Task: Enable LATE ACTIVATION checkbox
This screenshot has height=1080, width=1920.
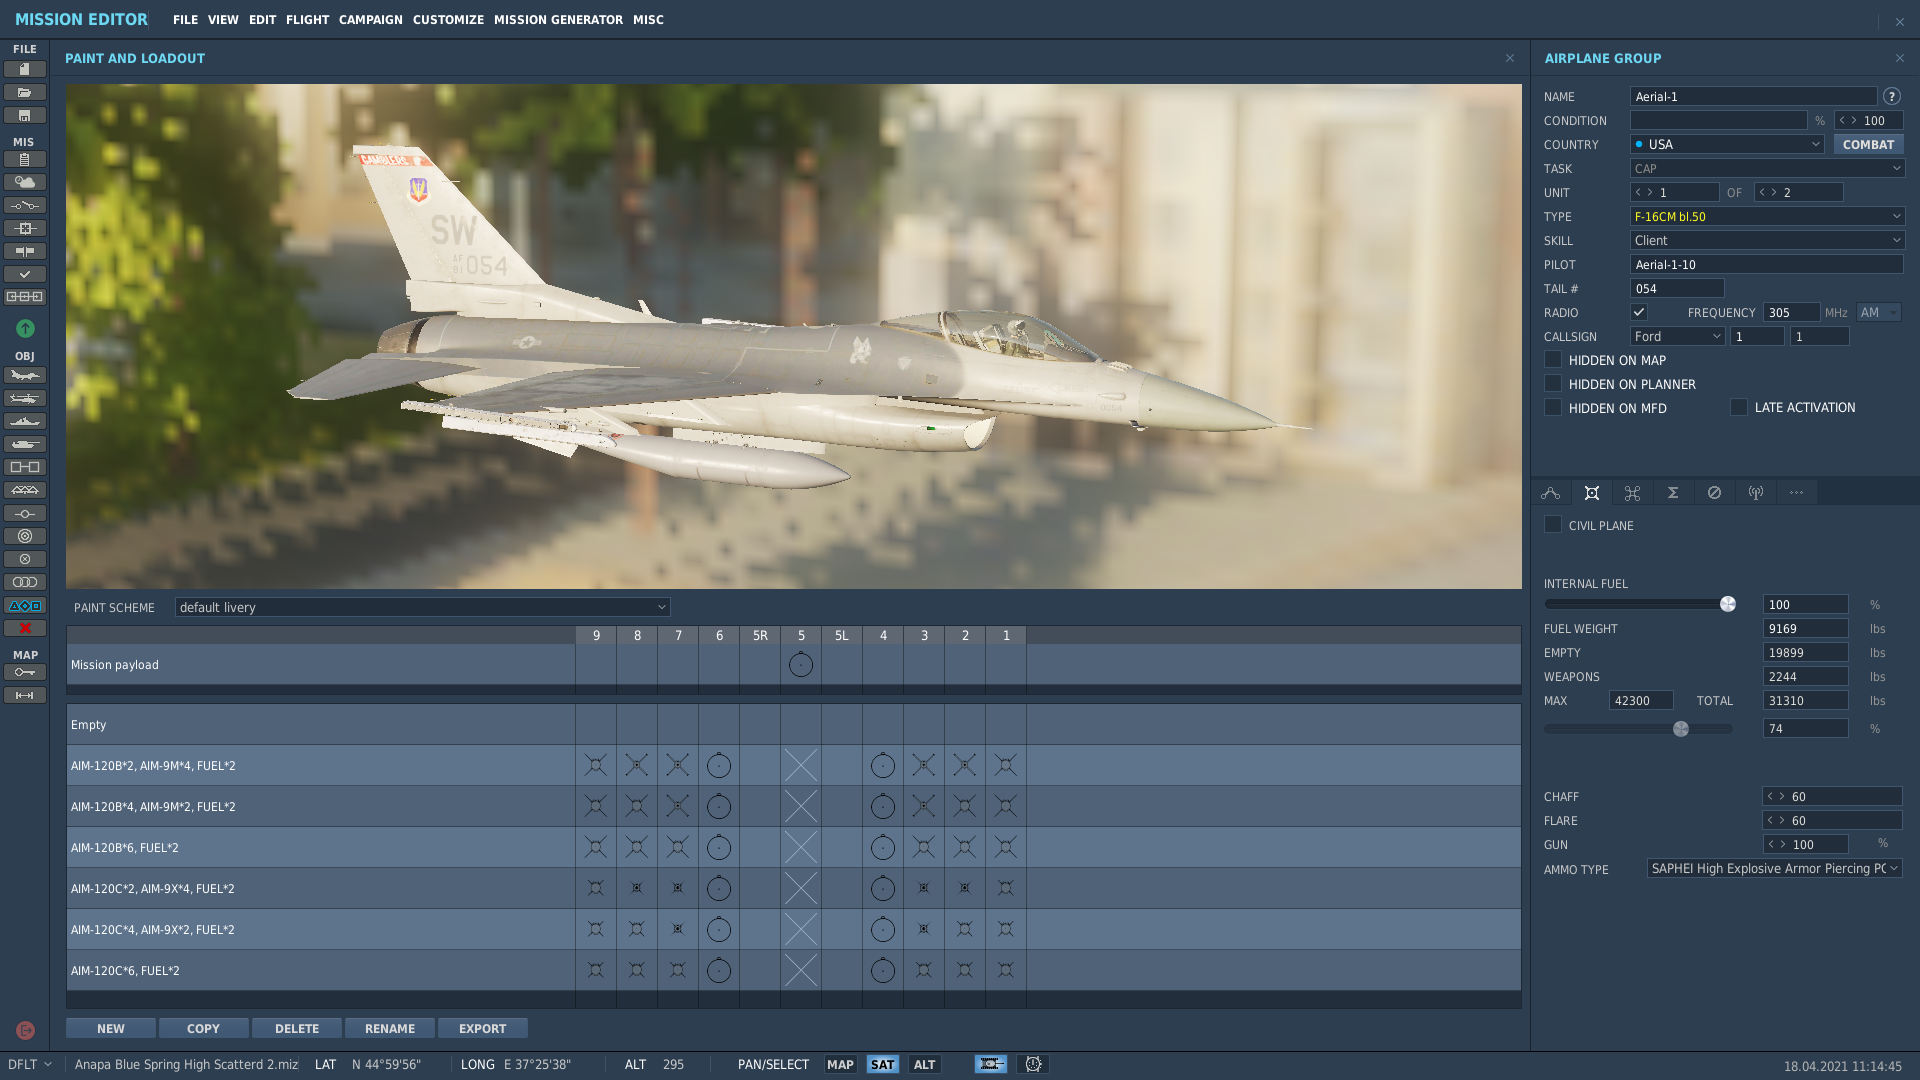Action: 1739,407
